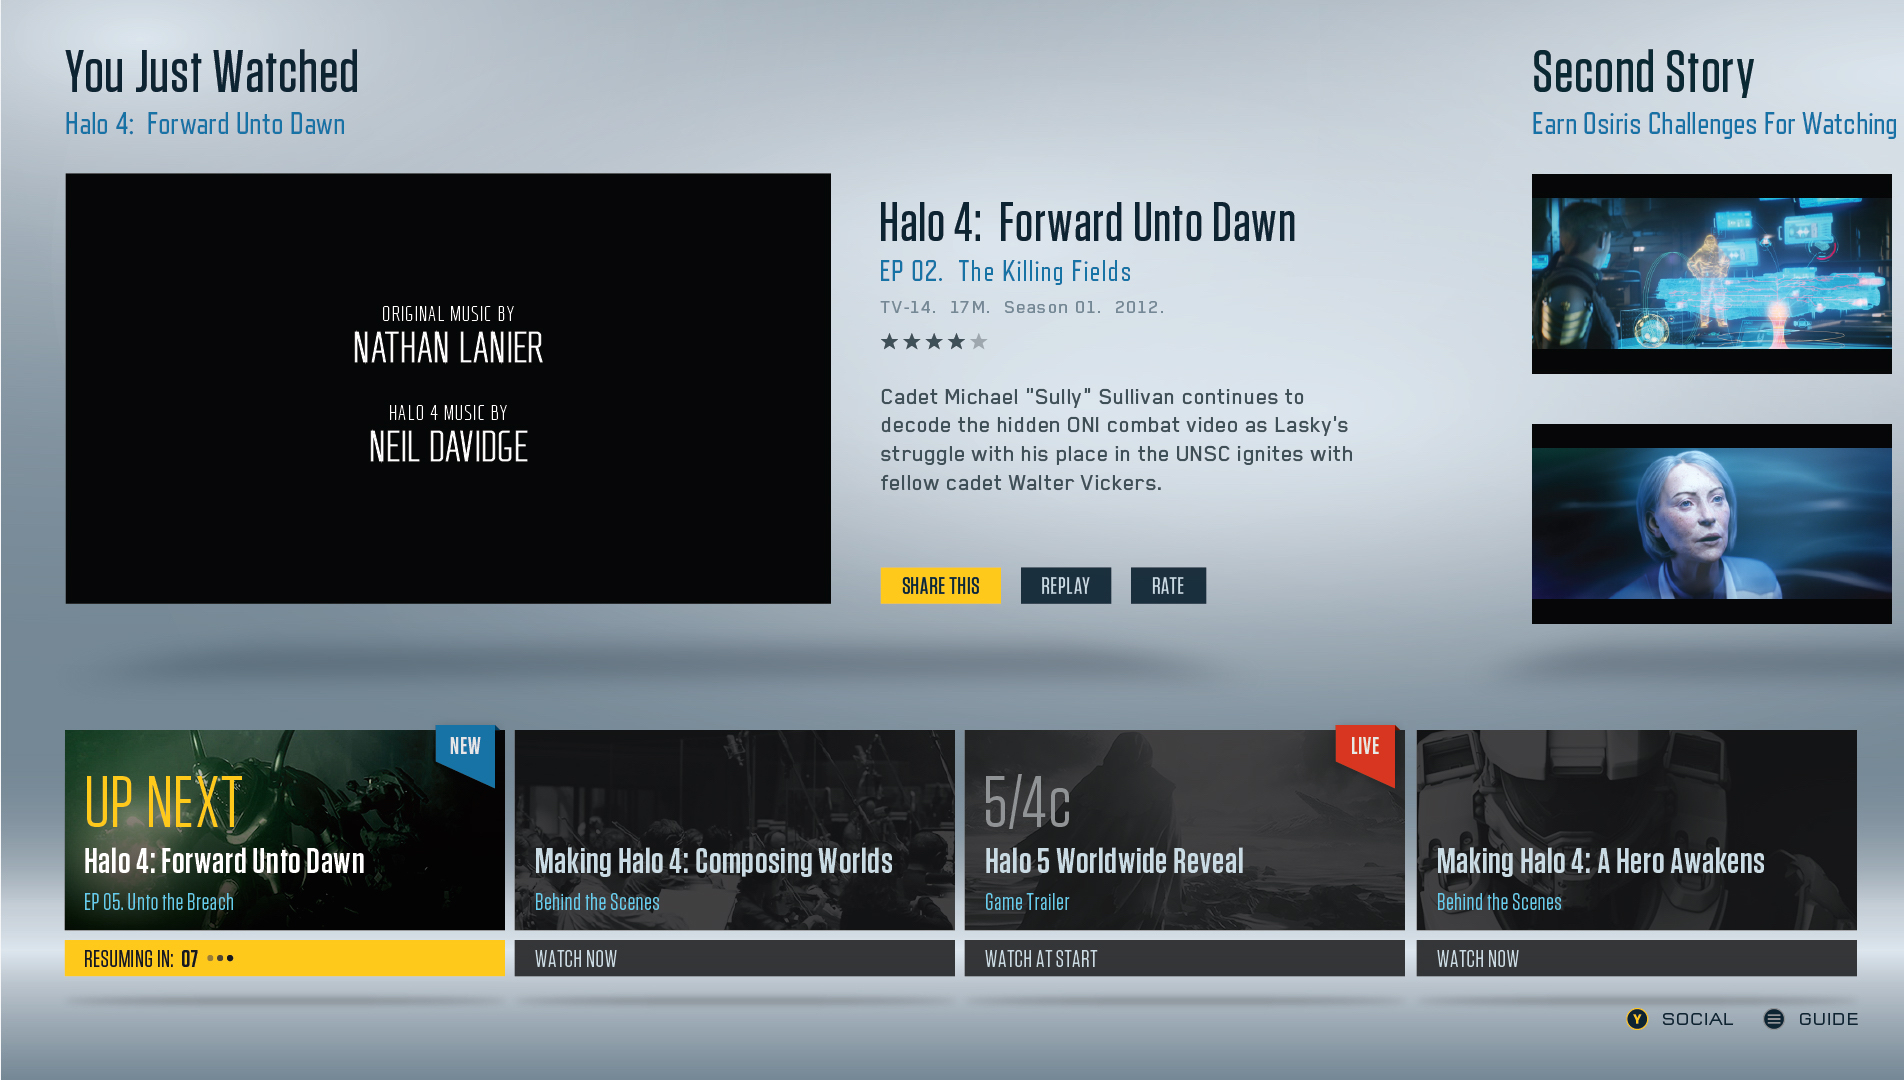Open the Up Next Forward Unto Dawn card
This screenshot has width=1904, height=1080.
[284, 830]
